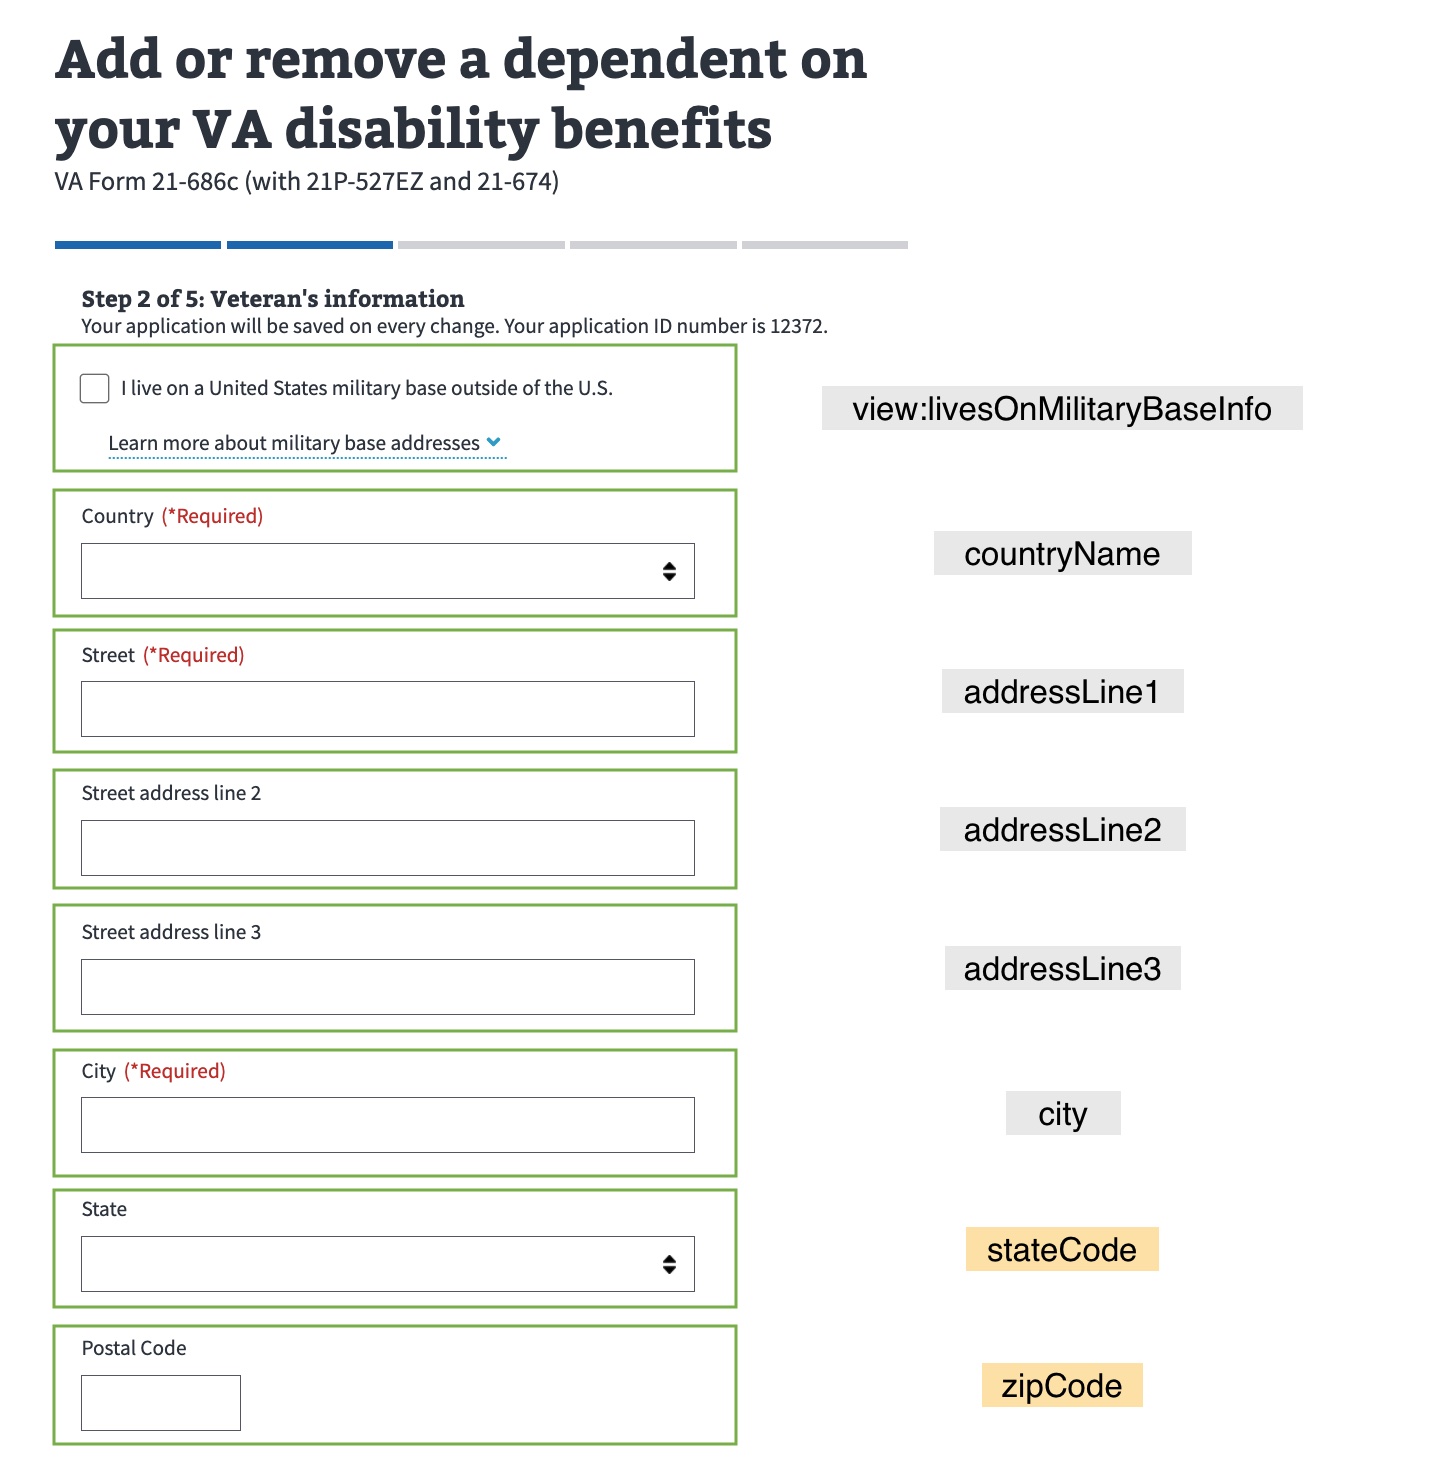Select the addressLine1 label tag

coord(1062,690)
